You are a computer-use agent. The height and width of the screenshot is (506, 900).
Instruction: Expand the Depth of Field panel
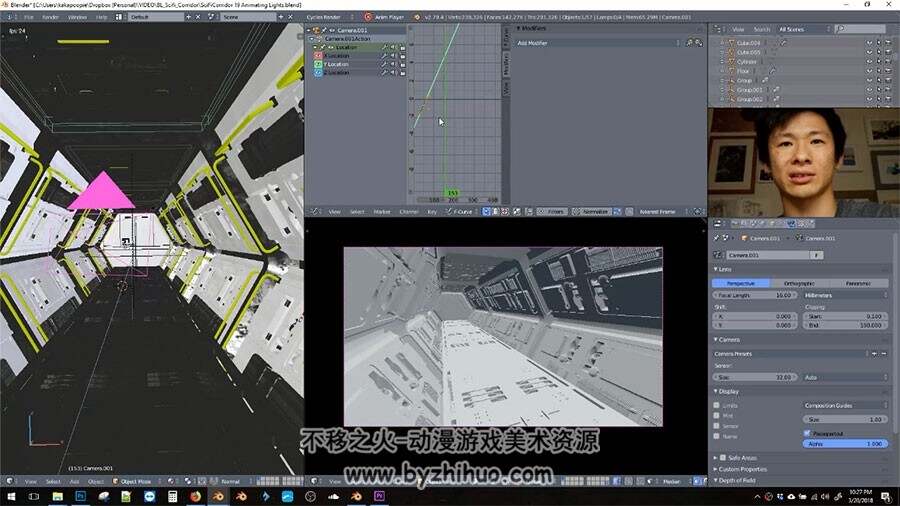coord(716,481)
